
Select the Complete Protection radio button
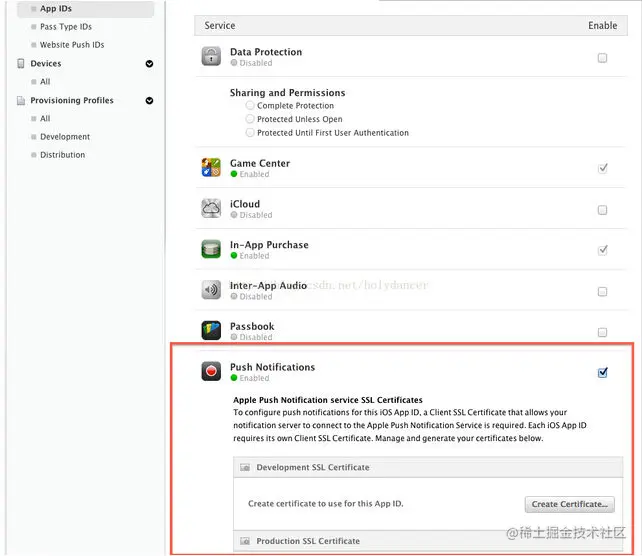pos(250,105)
